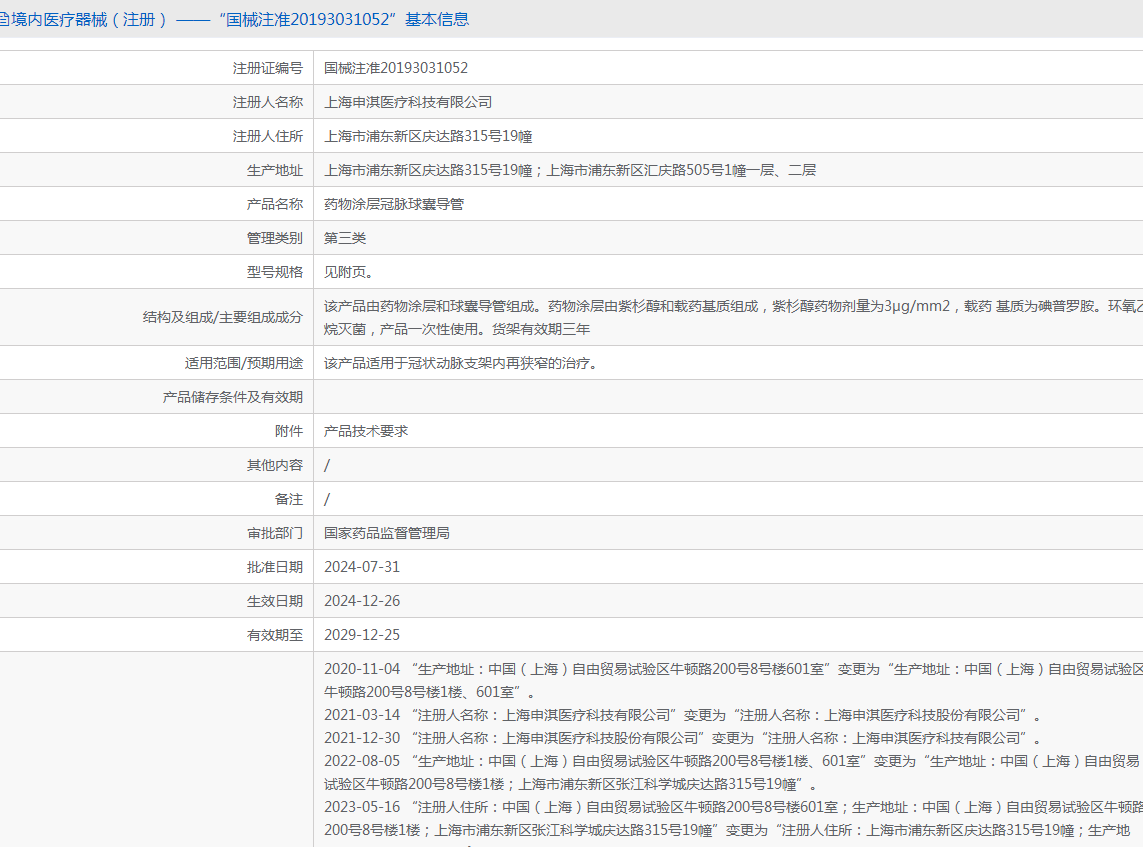The image size is (1143, 847).
Task: Click the registration number value 国械注准20193031052
Action: coord(396,68)
